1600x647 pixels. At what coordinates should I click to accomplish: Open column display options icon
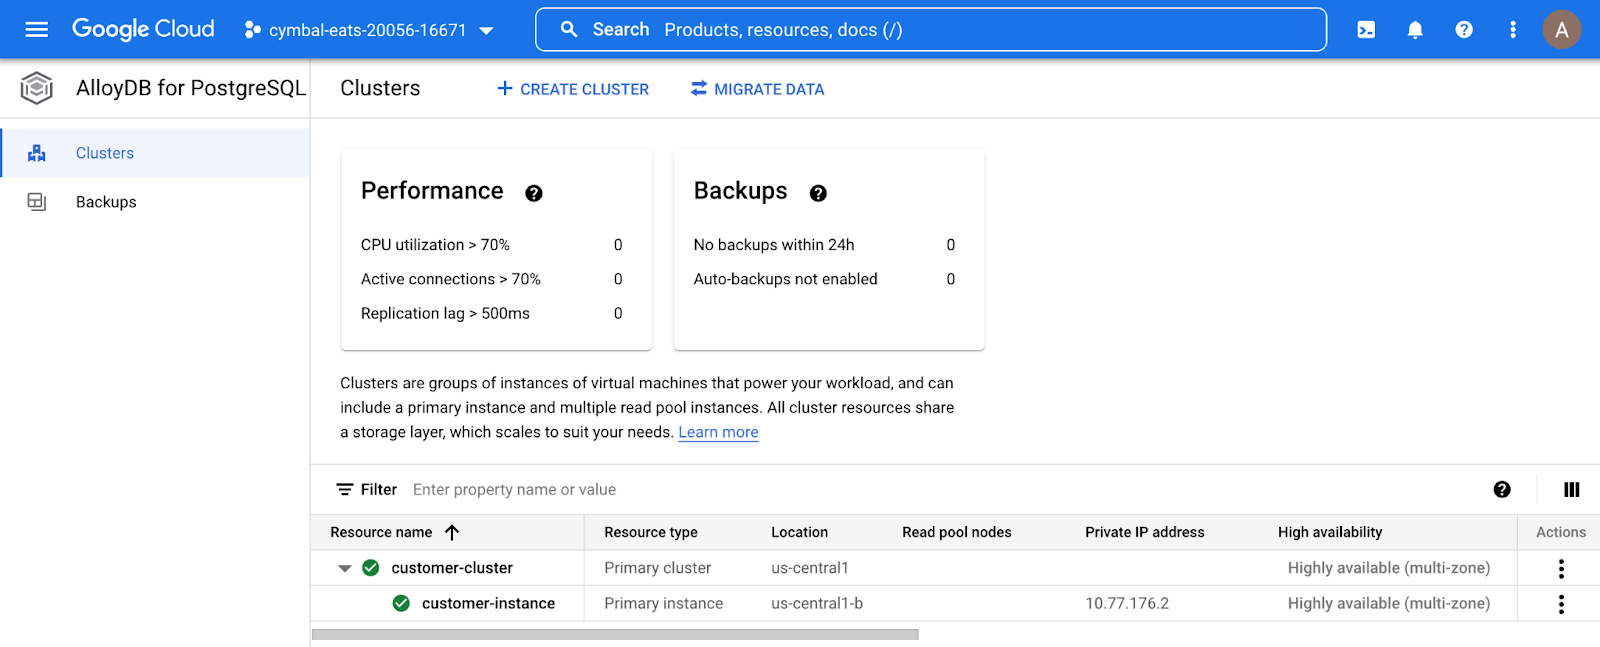coord(1571,490)
